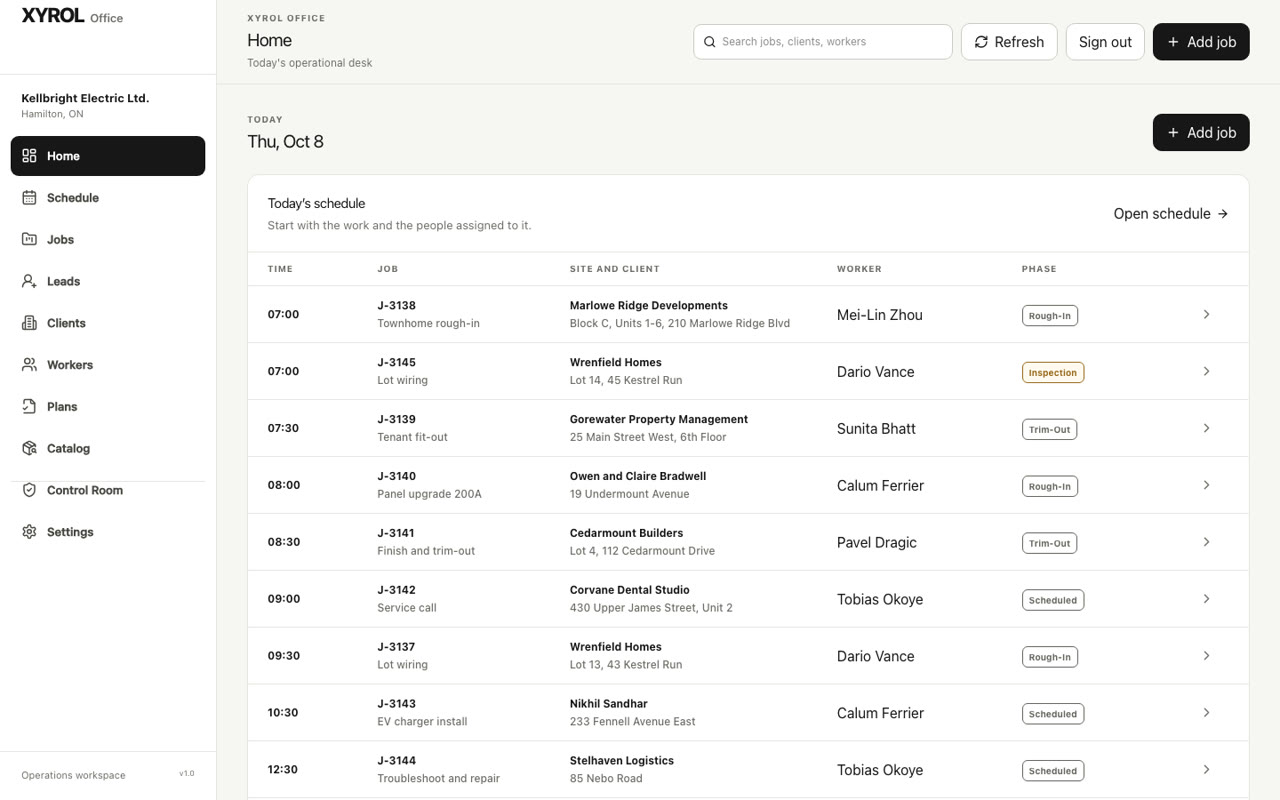Click the Inspection phase badge

pyautogui.click(x=1053, y=372)
